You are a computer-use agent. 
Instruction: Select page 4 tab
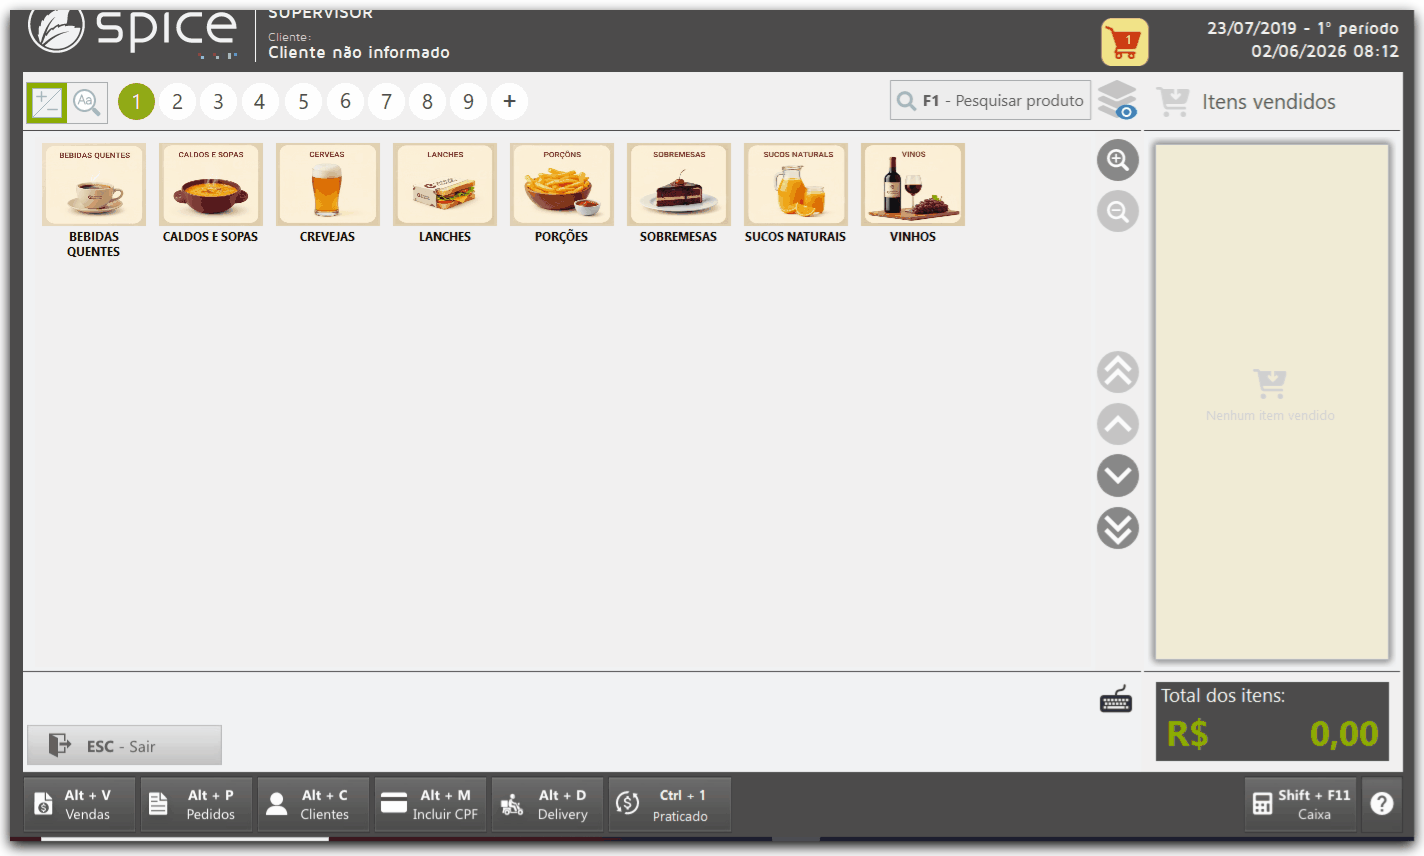click(x=260, y=101)
